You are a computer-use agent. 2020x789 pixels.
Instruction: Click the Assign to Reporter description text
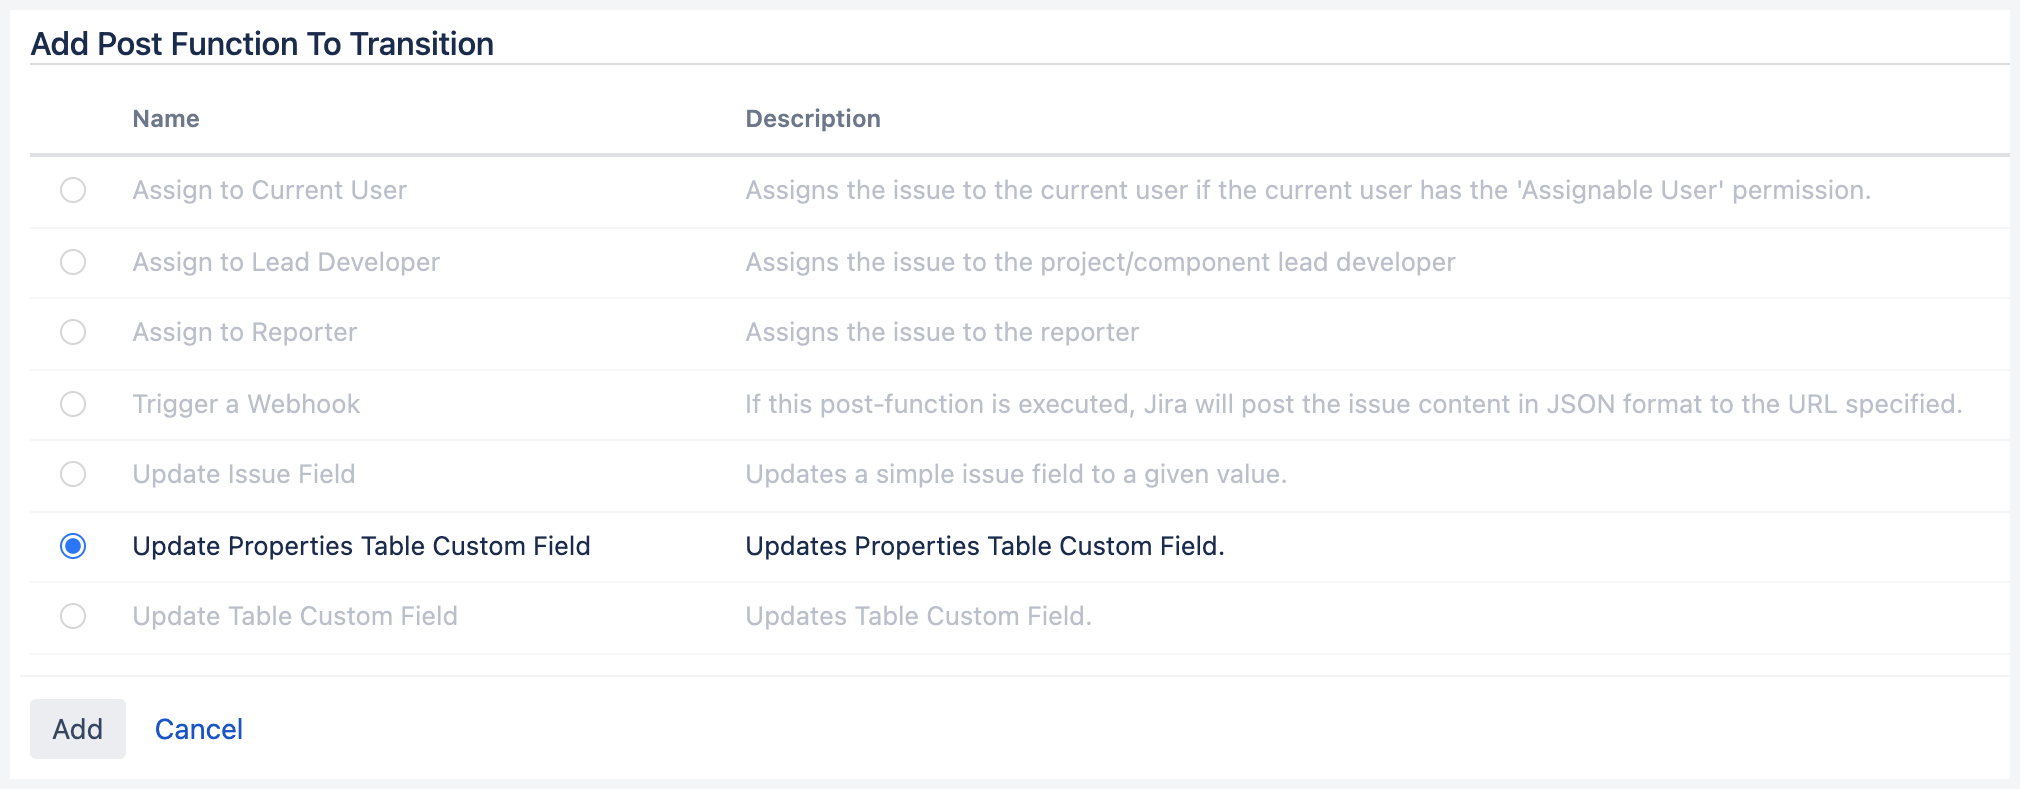click(x=941, y=332)
